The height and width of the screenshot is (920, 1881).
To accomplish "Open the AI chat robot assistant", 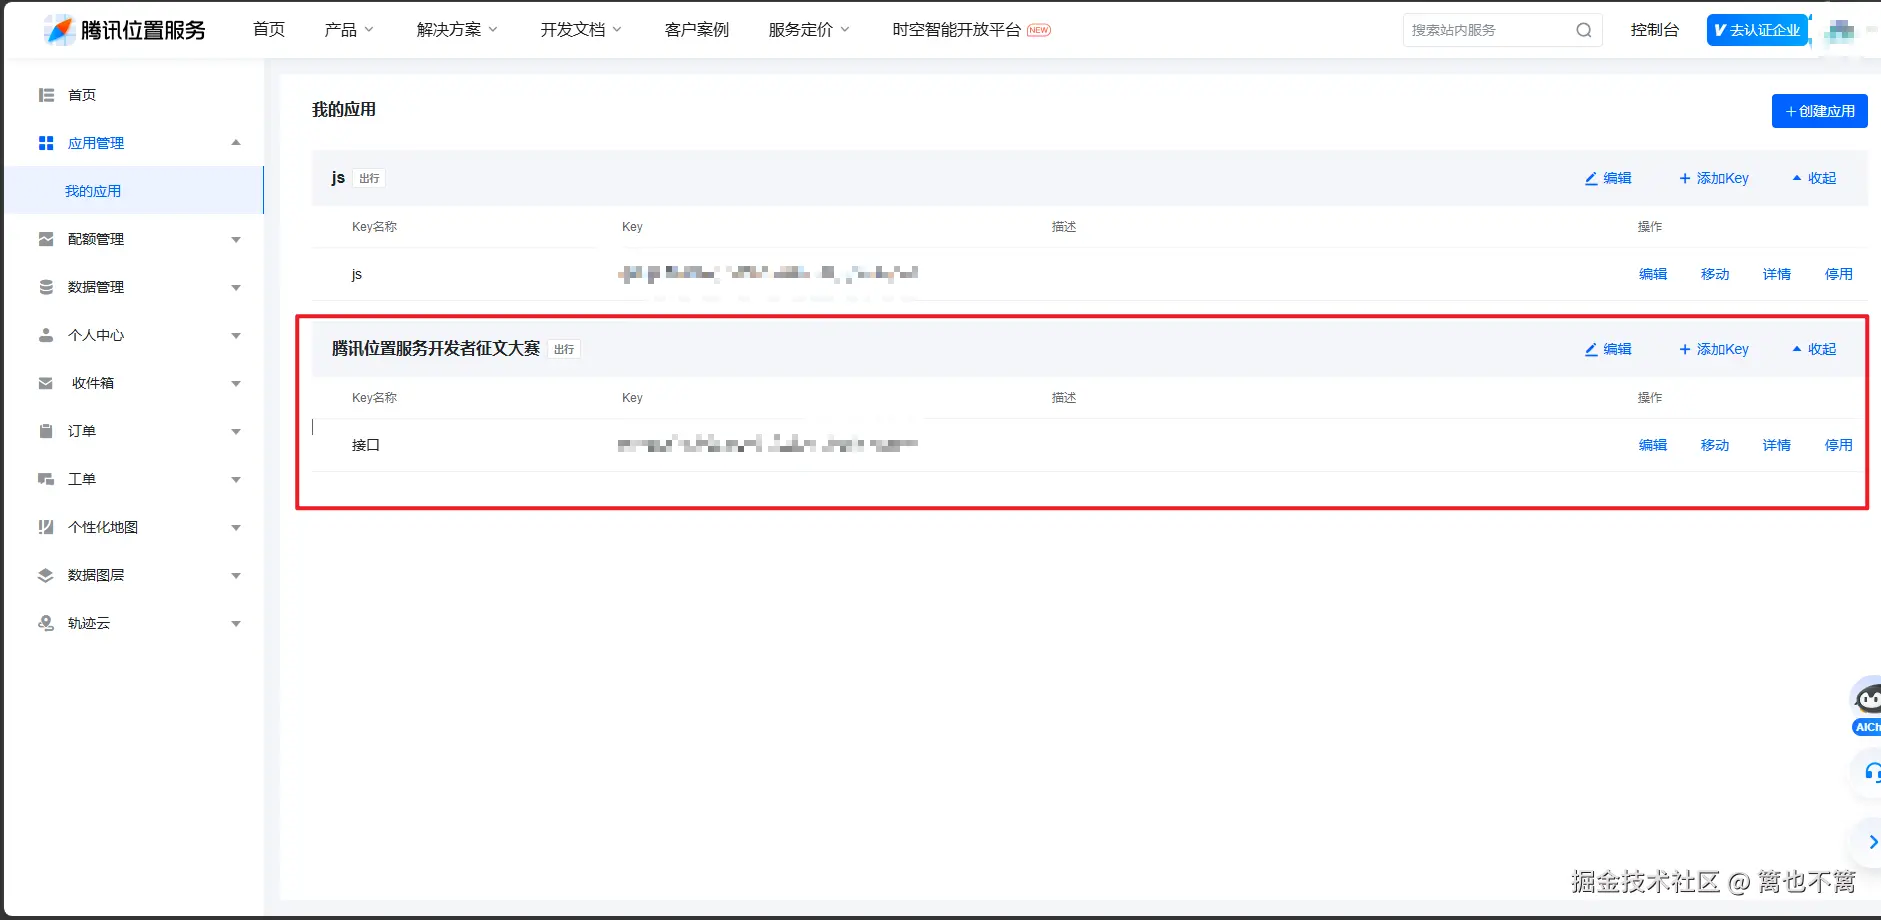I will tap(1866, 706).
